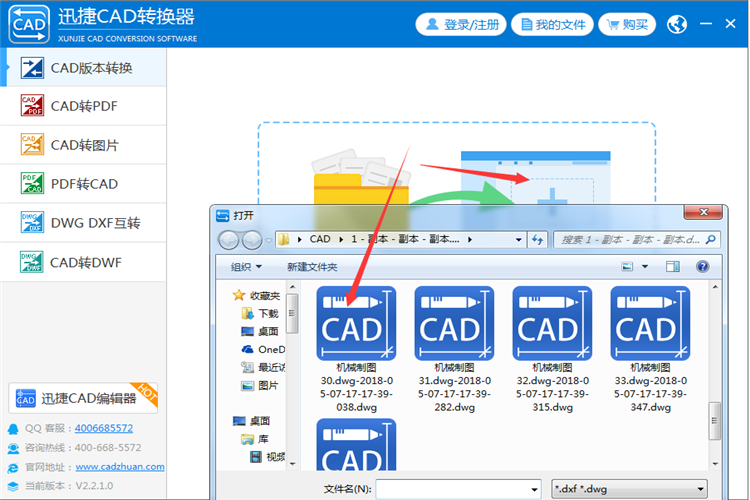Click 新建文件夹 new folder button
The height and width of the screenshot is (500, 750).
[x=312, y=267]
